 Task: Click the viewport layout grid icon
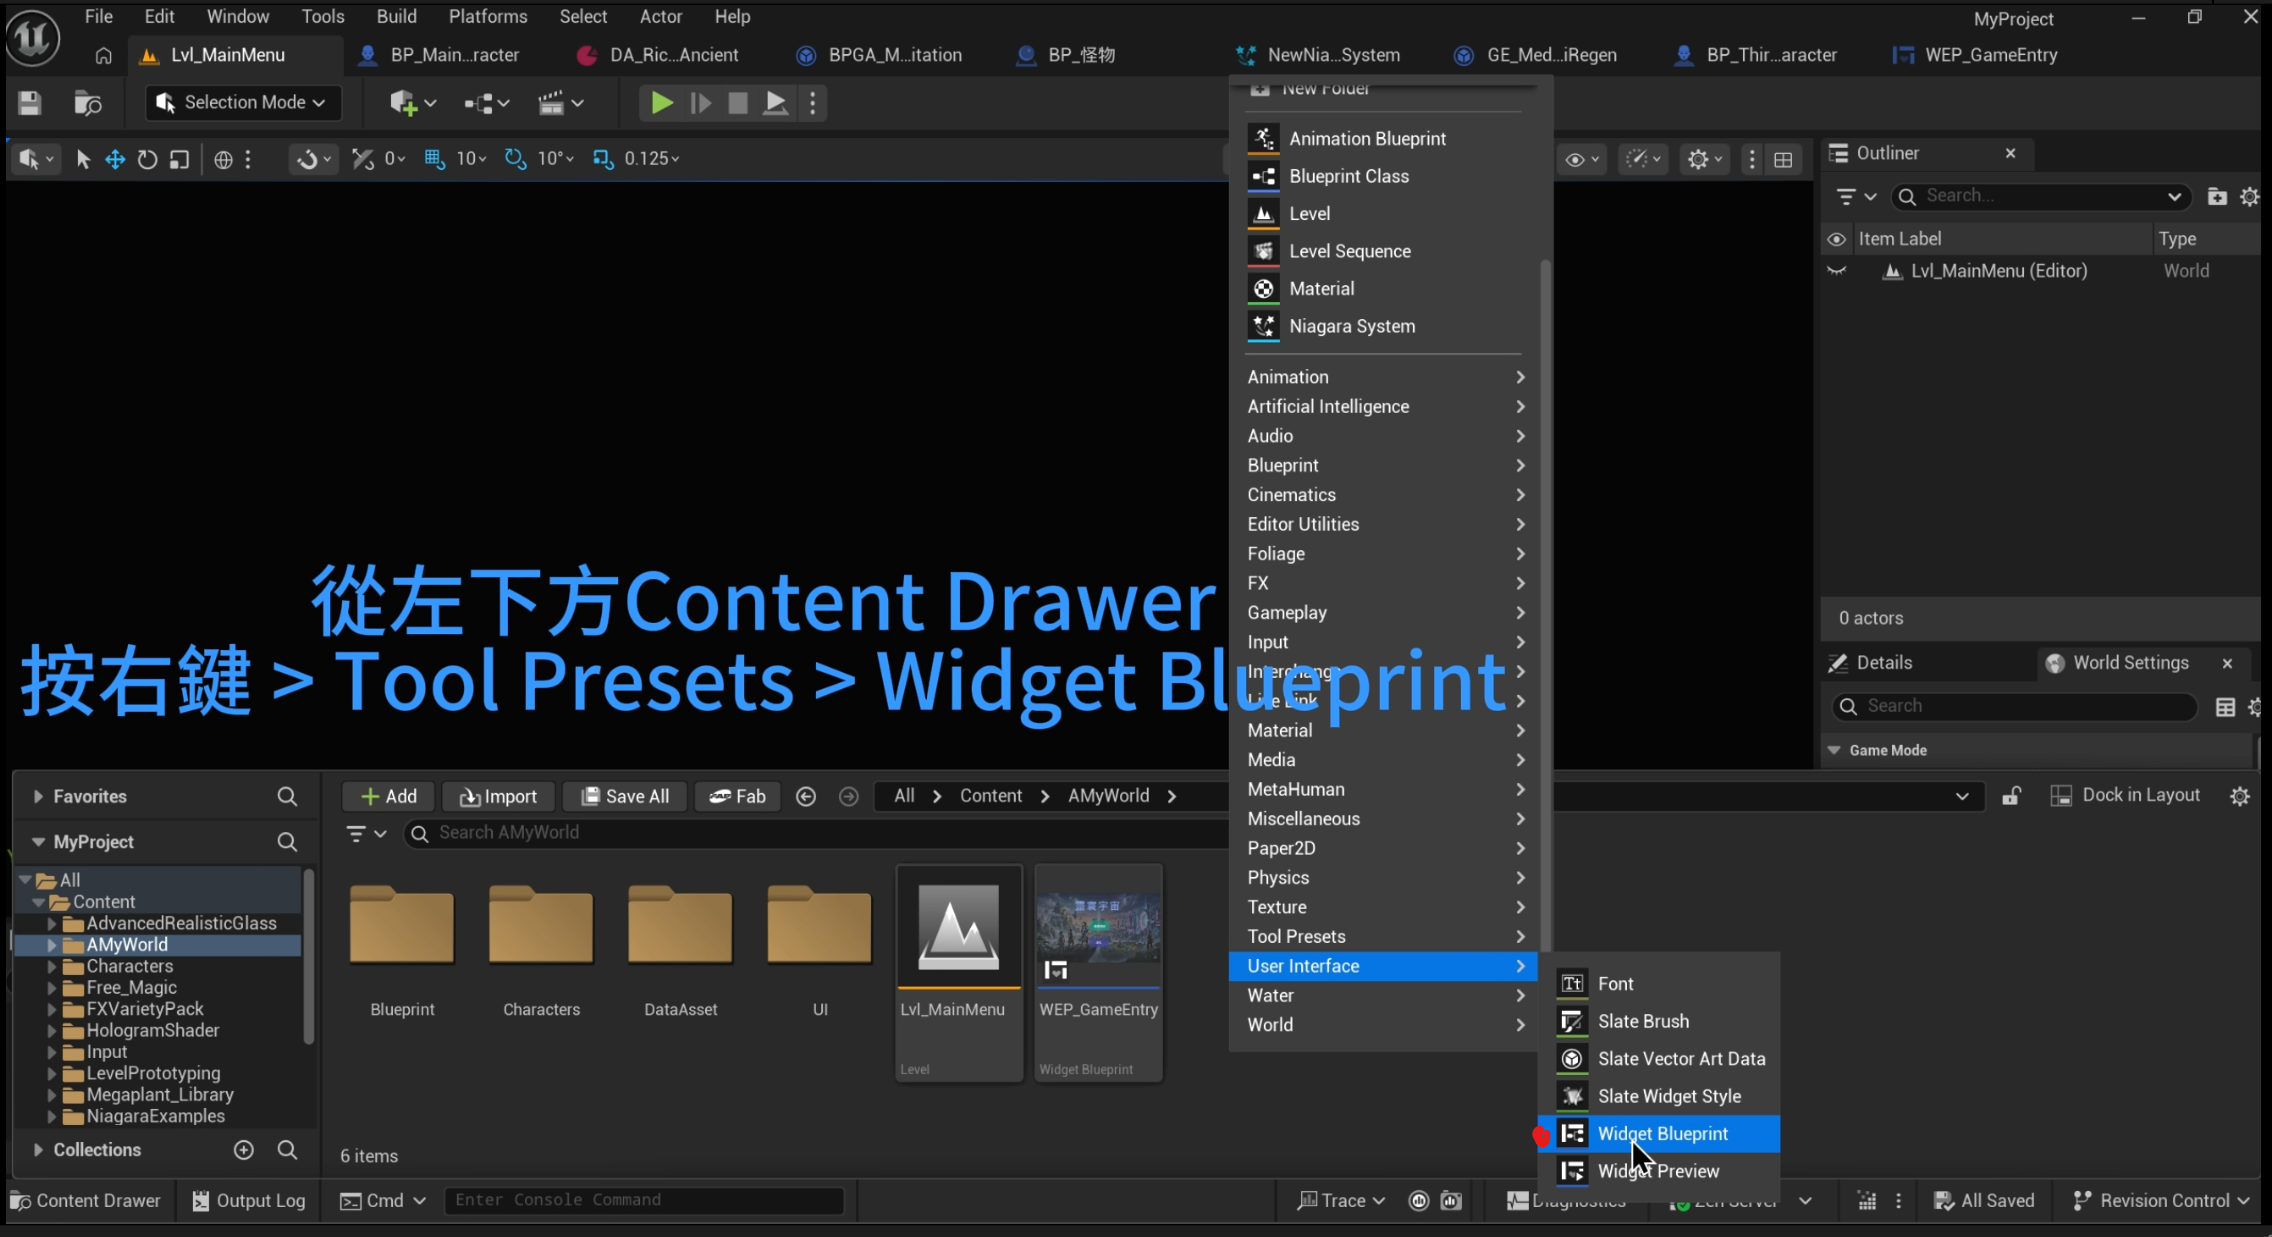click(1783, 160)
